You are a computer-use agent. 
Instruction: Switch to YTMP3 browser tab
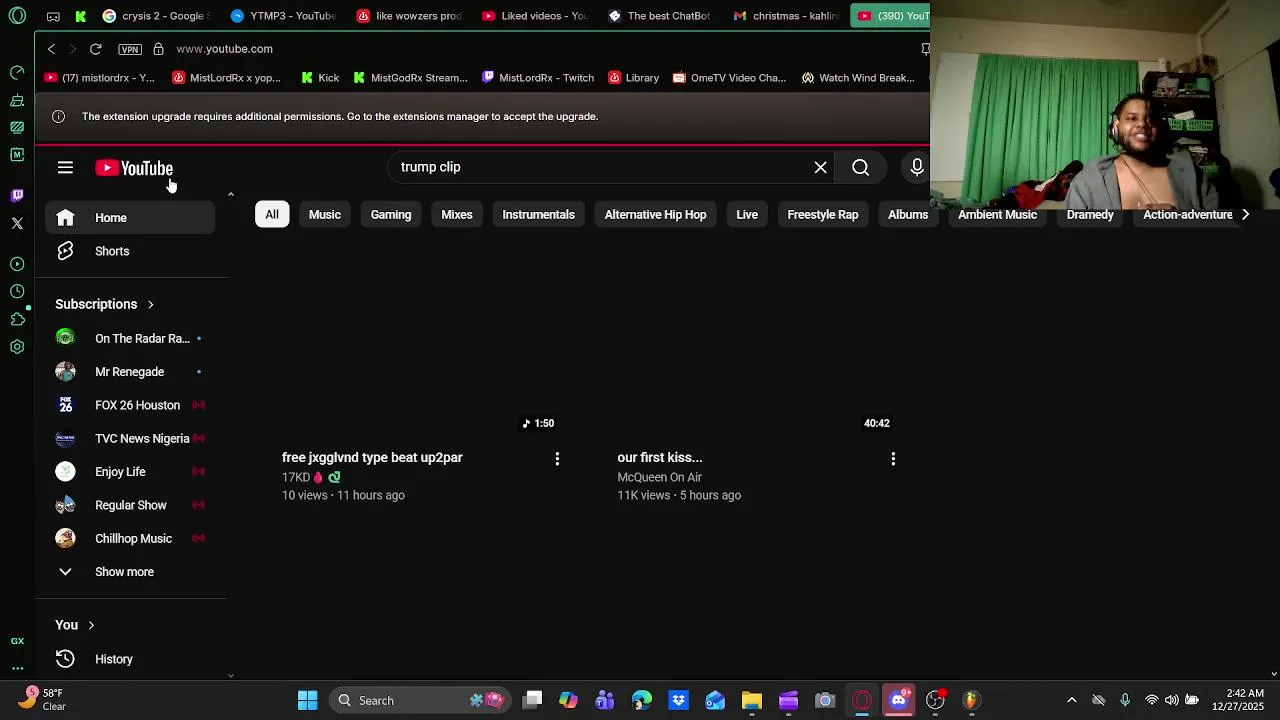283,16
